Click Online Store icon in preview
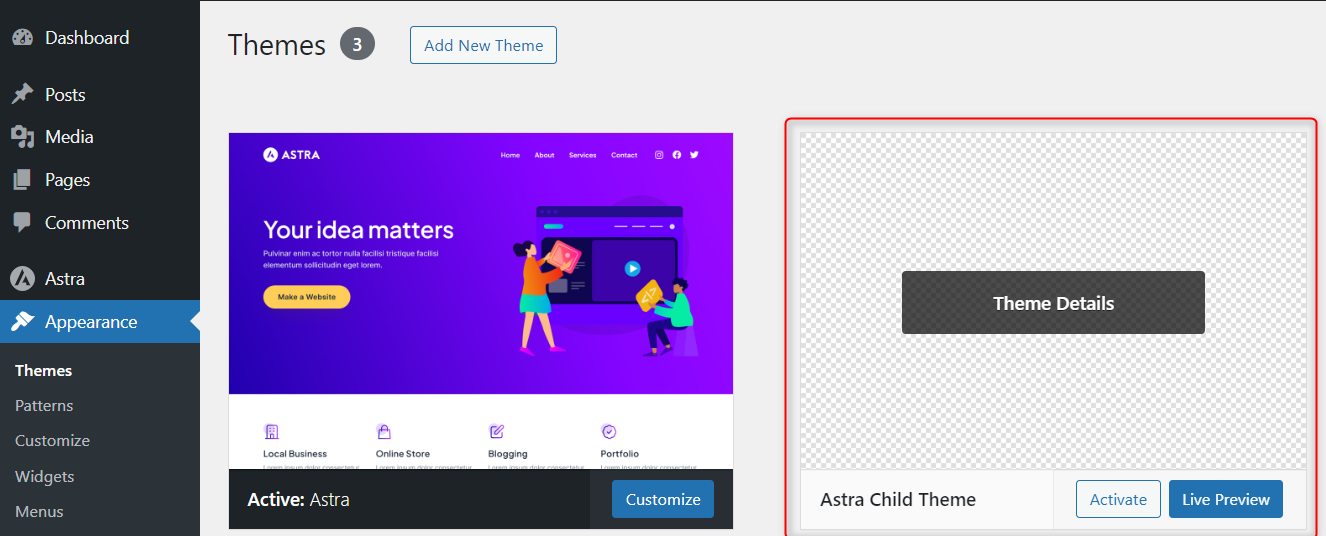This screenshot has height=536, width=1326. 384,432
